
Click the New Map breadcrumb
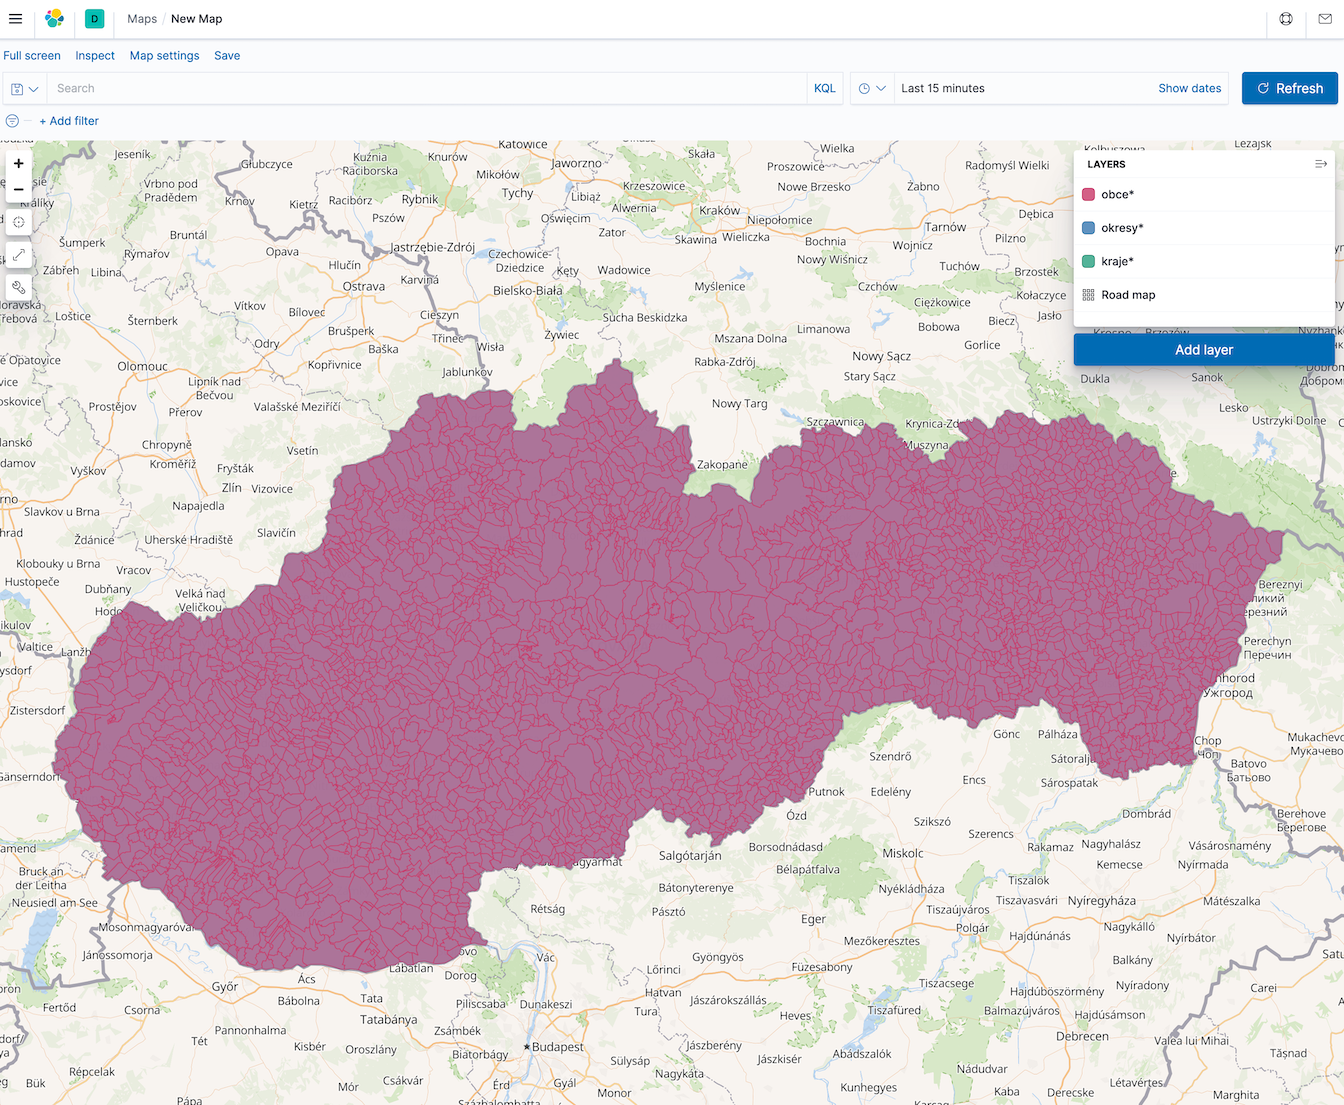click(197, 19)
